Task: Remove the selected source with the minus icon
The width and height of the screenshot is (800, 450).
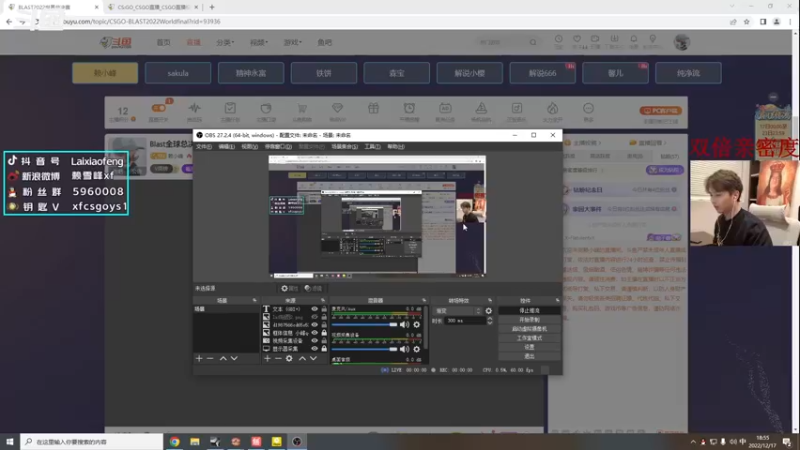Action: [x=278, y=359]
